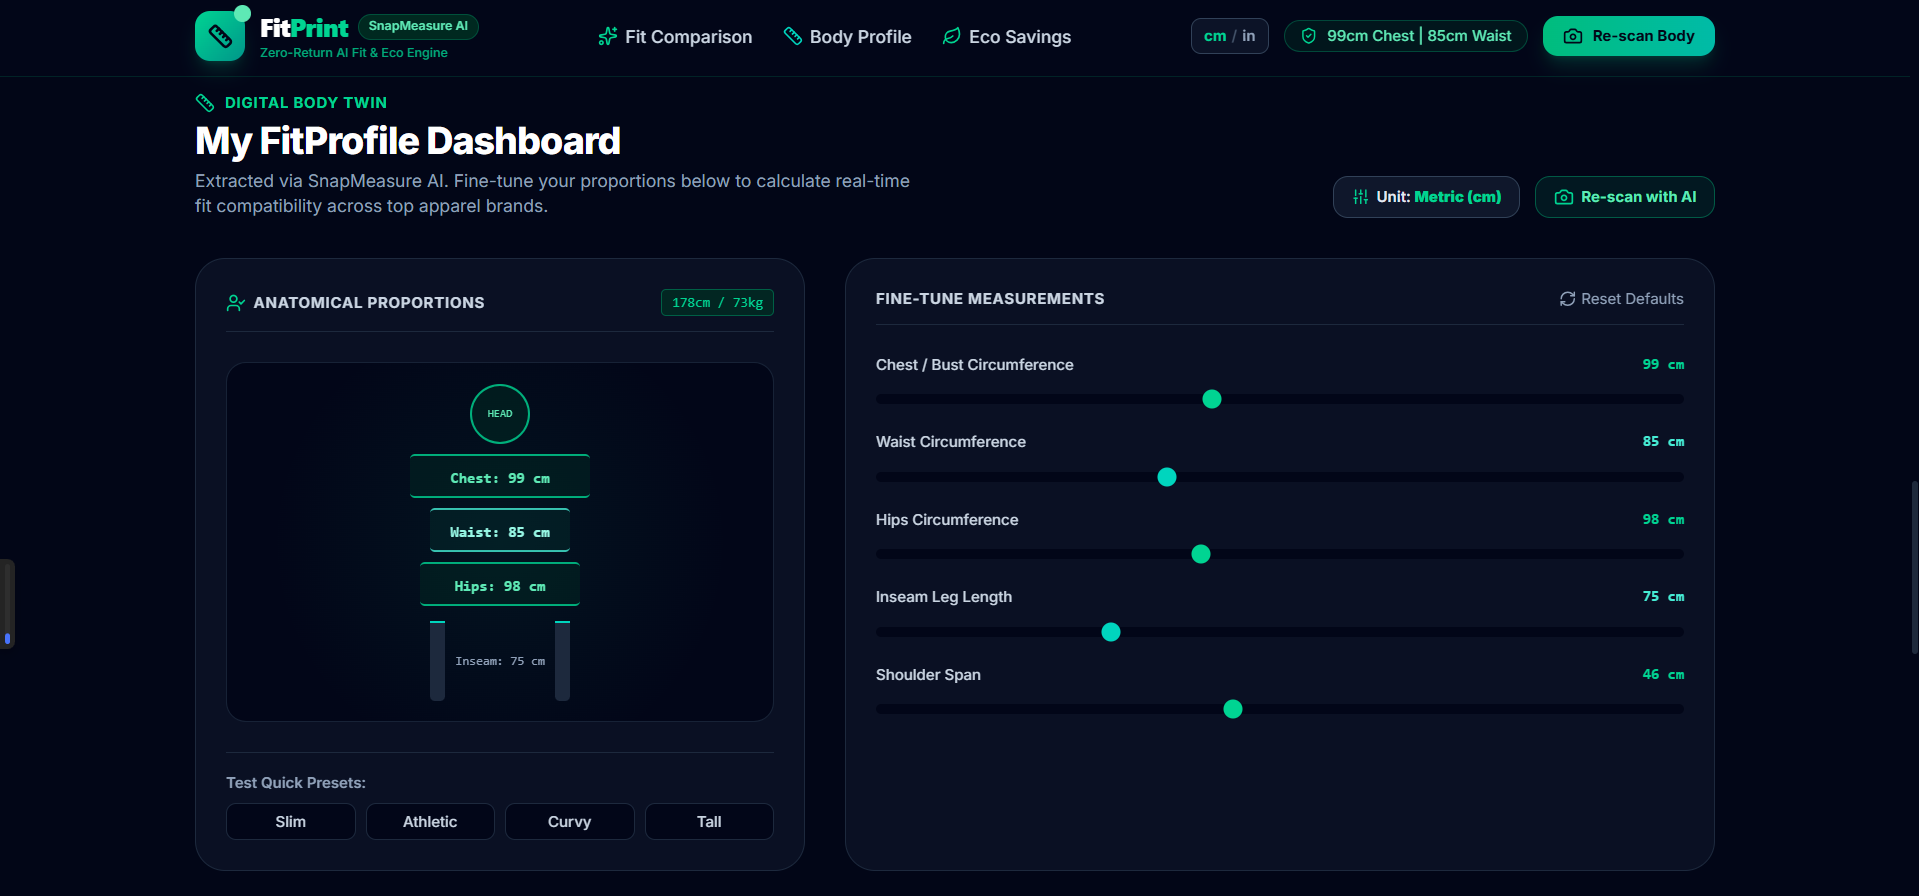This screenshot has height=896, width=1919.
Task: Open the Fit Comparison nav item
Action: (675, 37)
